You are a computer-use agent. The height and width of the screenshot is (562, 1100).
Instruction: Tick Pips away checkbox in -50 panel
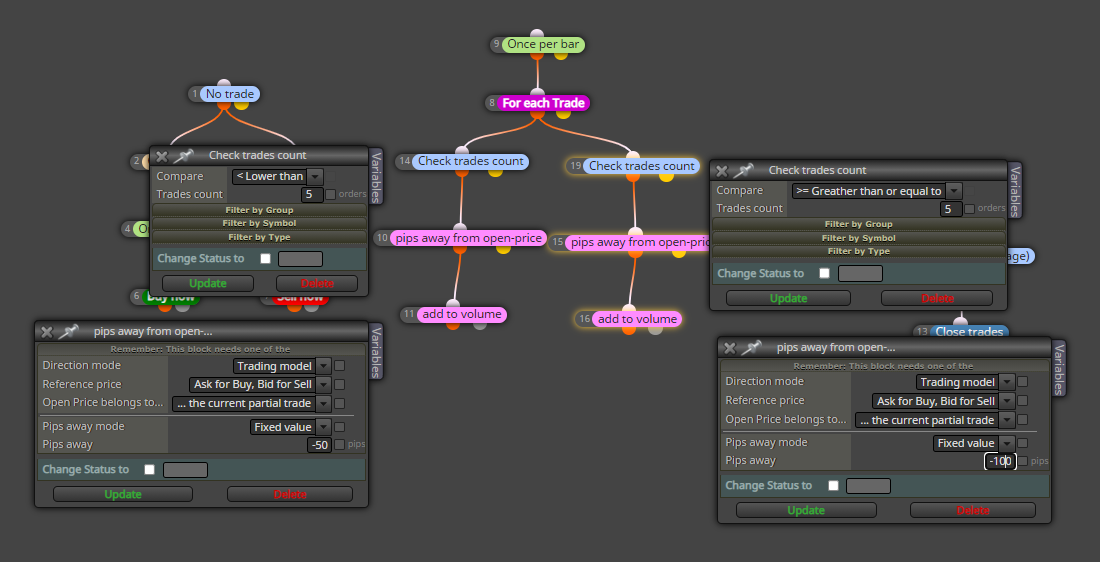340,444
